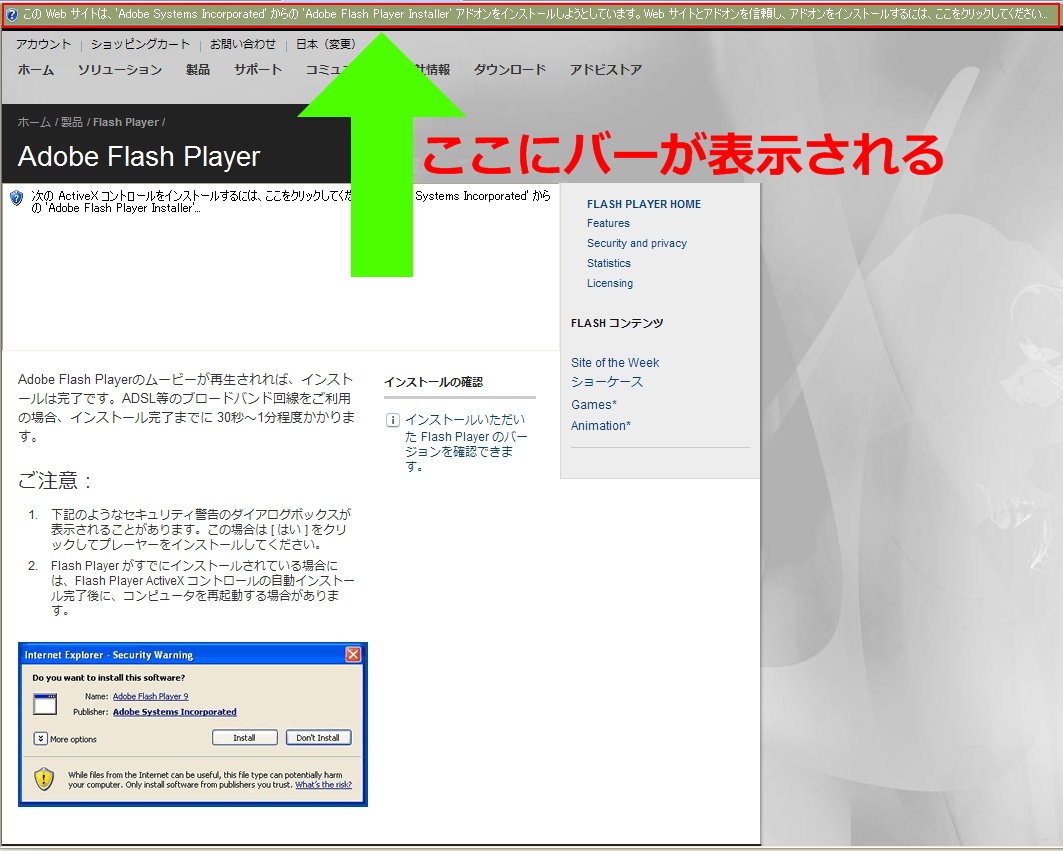1063x851 pixels.
Task: Open FLASH PLAYER HOME link
Action: coord(644,204)
